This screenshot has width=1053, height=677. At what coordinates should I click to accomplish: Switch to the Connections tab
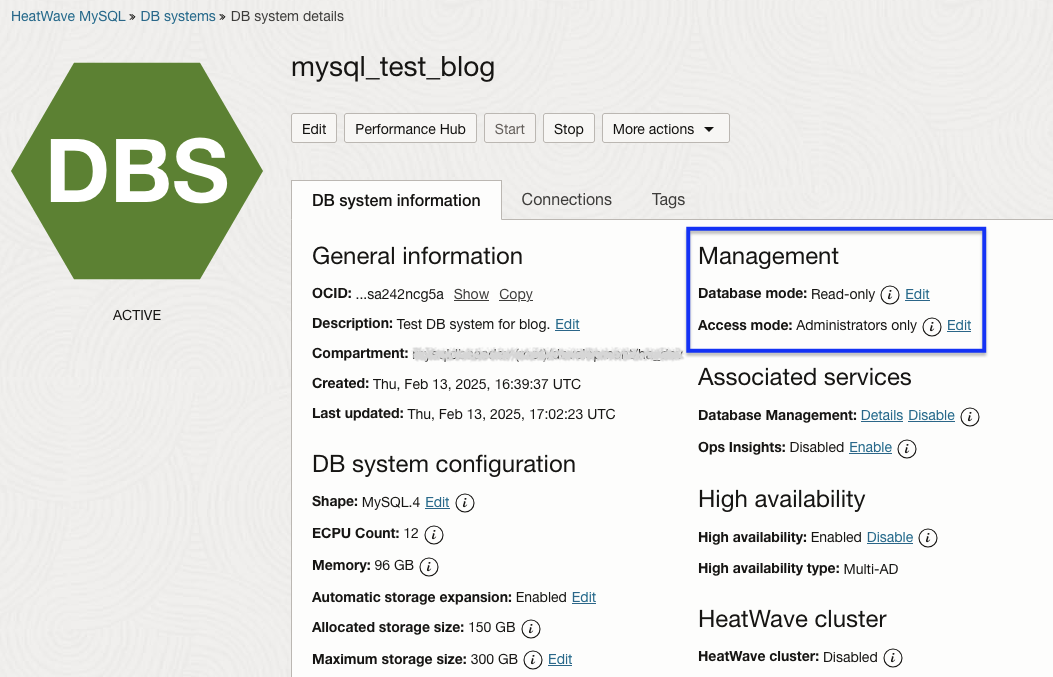(566, 199)
